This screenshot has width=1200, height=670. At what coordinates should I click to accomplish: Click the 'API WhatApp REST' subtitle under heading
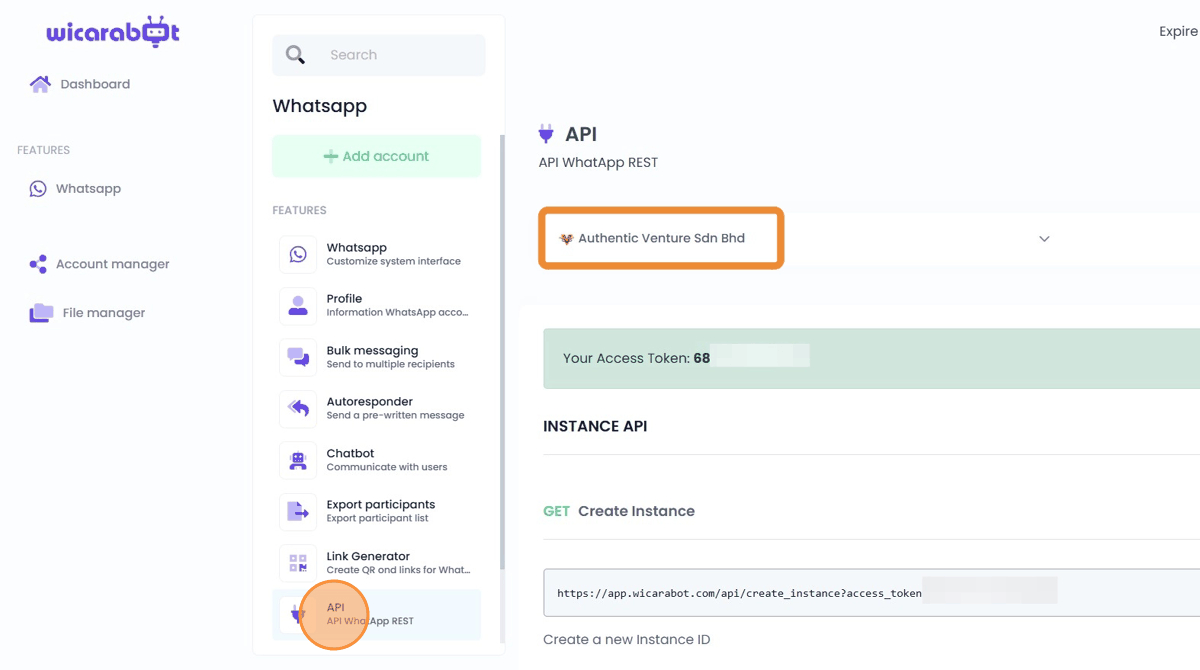tap(598, 162)
